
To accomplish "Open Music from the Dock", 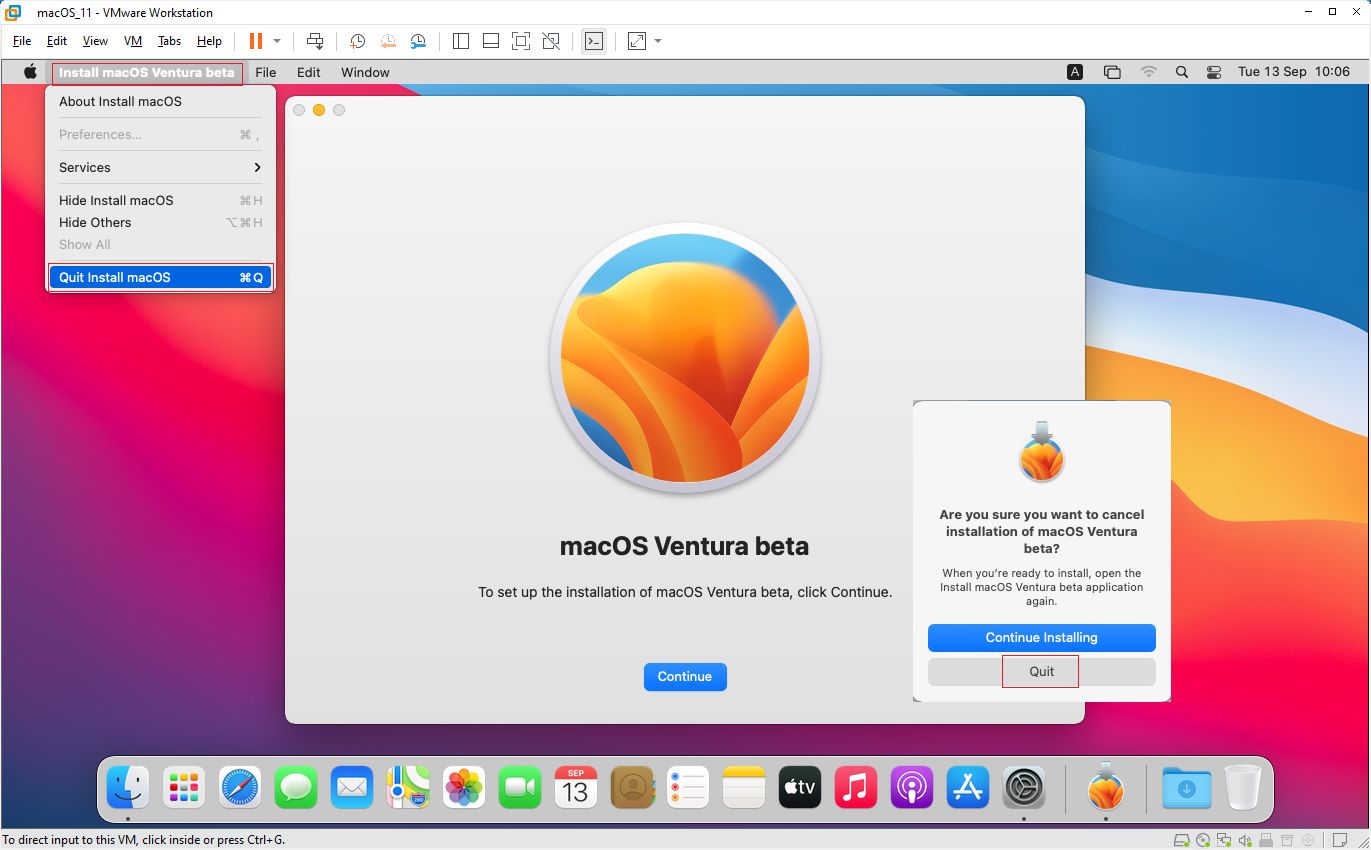I will click(x=856, y=788).
